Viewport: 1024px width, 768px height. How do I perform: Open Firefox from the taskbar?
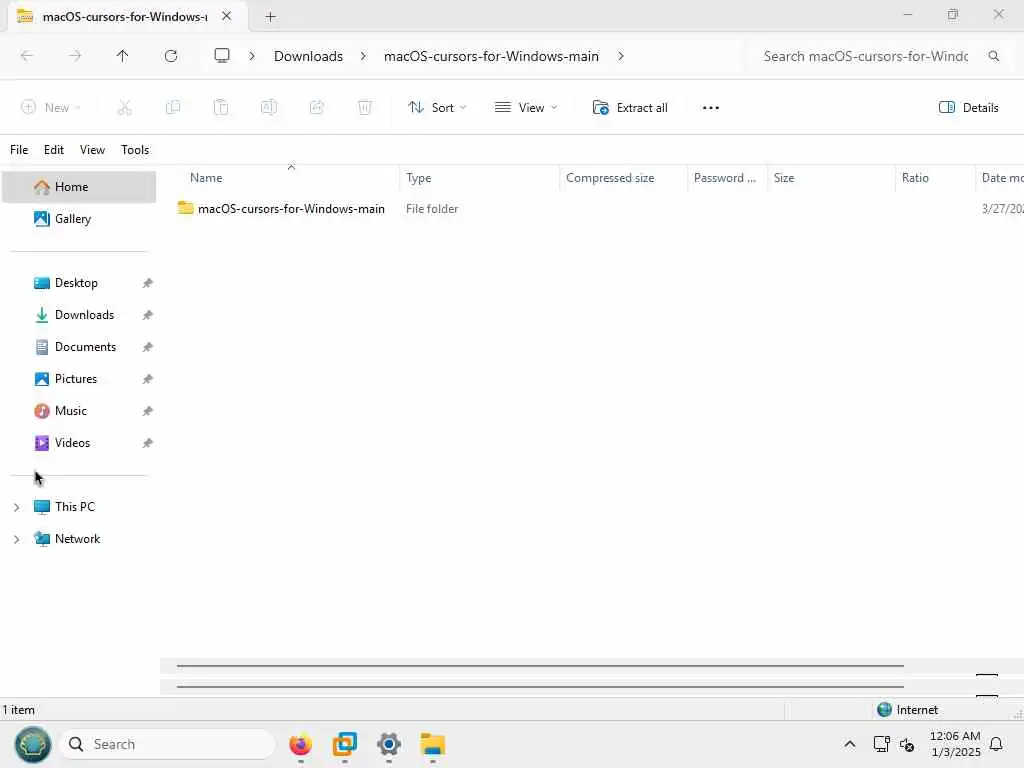point(300,744)
